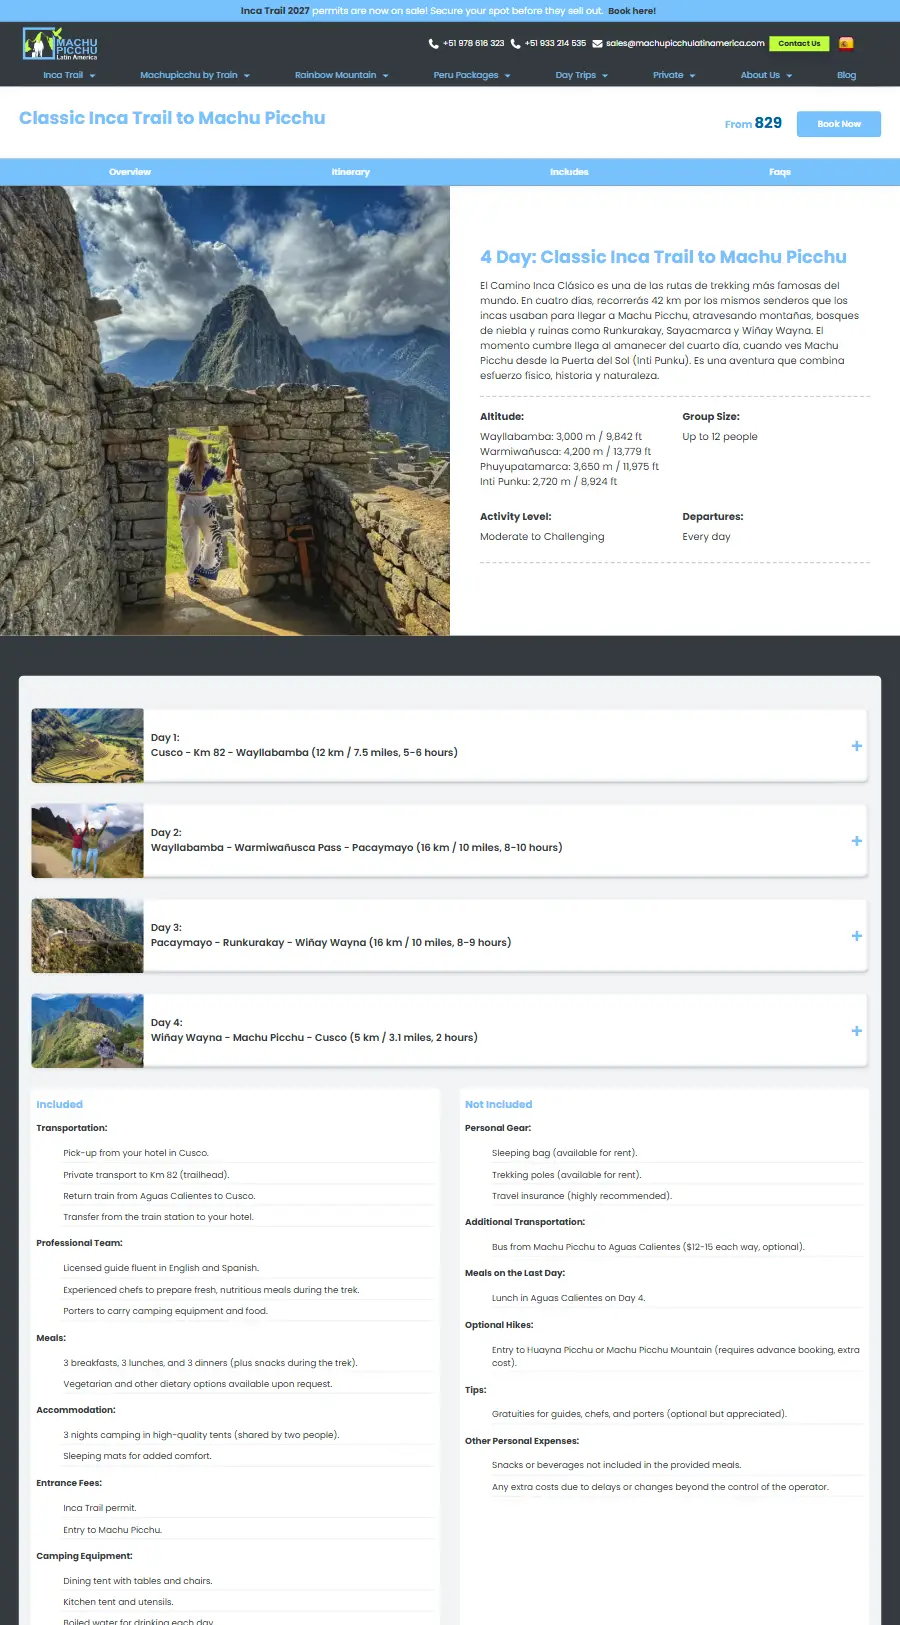Go to the Blog page
The height and width of the screenshot is (1625, 900).
tap(846, 75)
